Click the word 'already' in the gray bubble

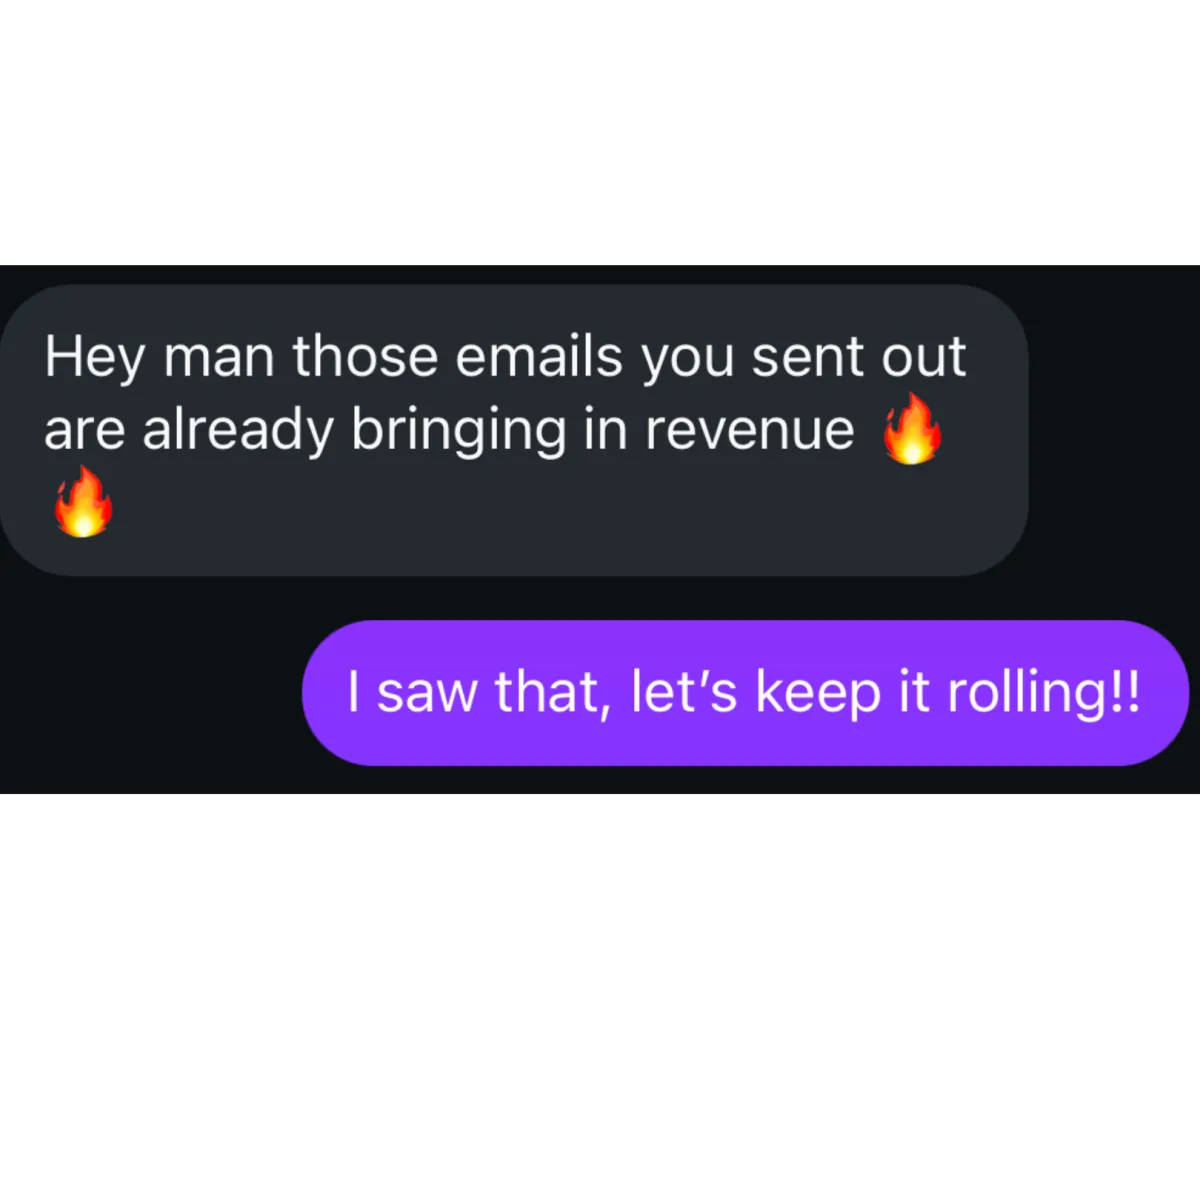tap(238, 431)
